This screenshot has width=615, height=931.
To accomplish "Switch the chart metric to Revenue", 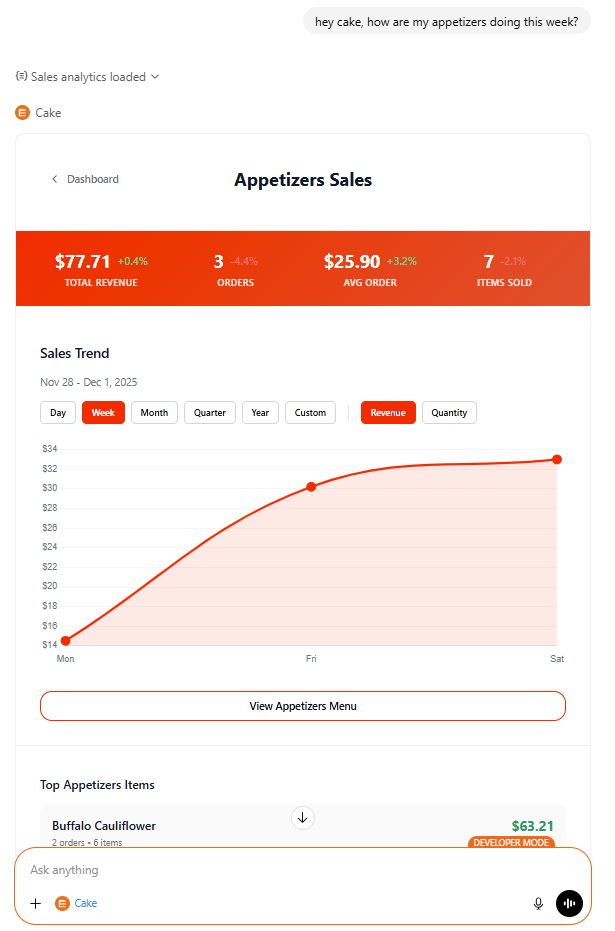I will tap(388, 412).
